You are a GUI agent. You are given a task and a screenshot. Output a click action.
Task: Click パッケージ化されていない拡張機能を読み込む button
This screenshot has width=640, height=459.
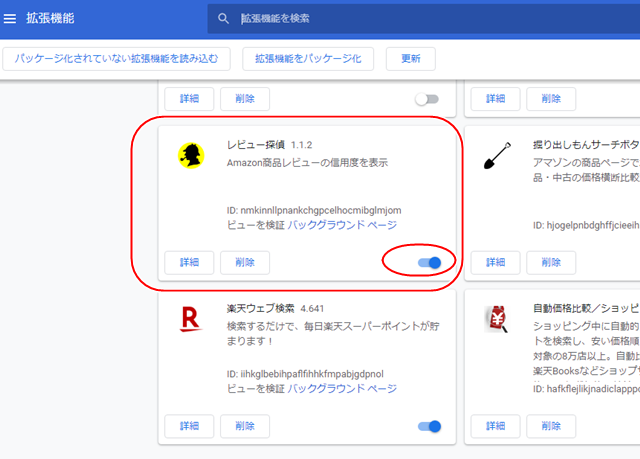[x=116, y=59]
